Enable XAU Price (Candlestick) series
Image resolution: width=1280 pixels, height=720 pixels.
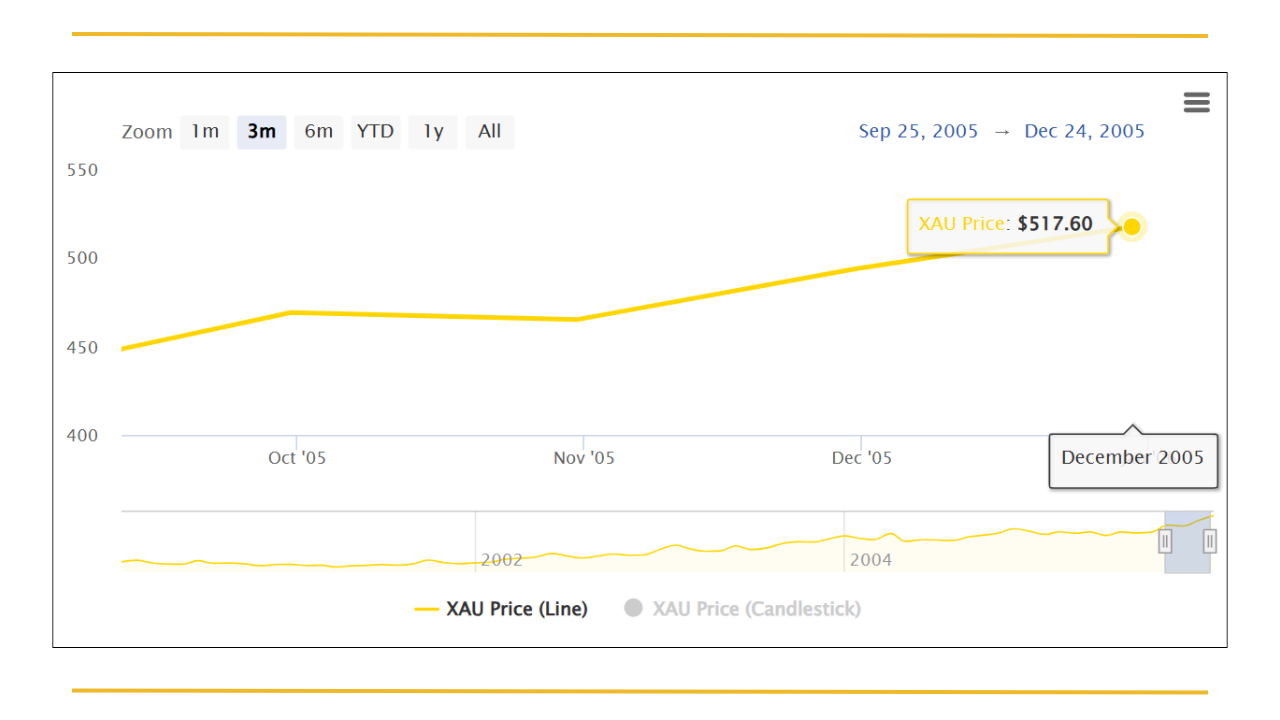tap(742, 608)
